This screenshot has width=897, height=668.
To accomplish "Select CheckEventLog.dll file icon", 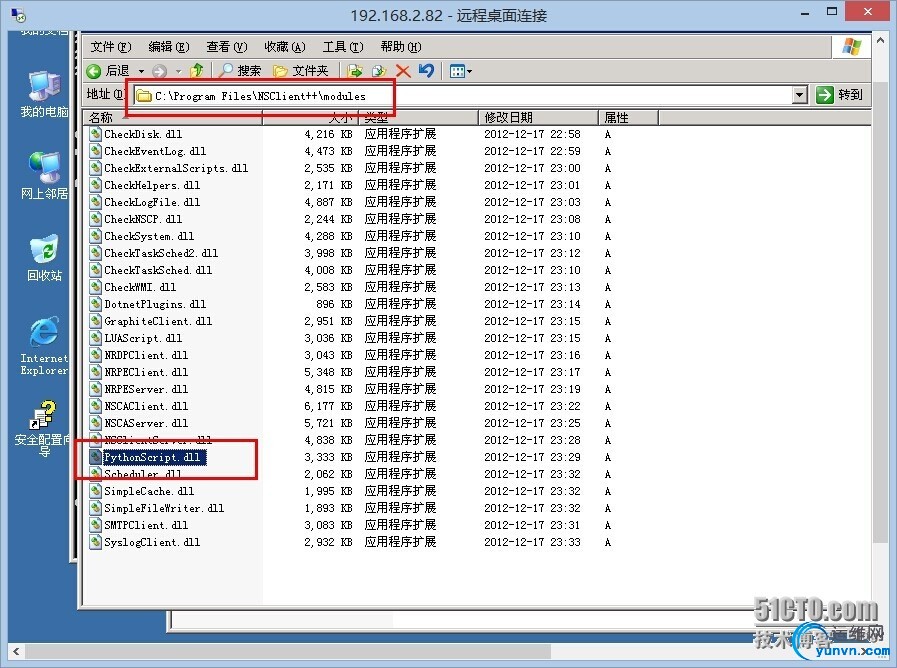I will coord(96,152).
